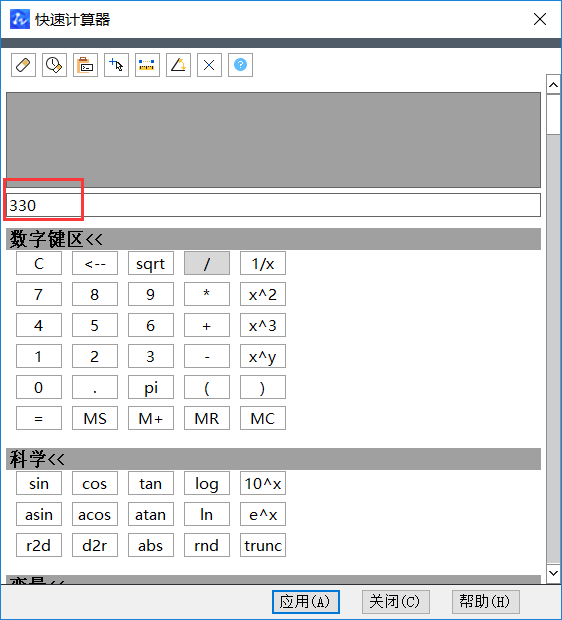Click the paste value to command line icon
The image size is (562, 620).
pyautogui.click(x=85, y=65)
